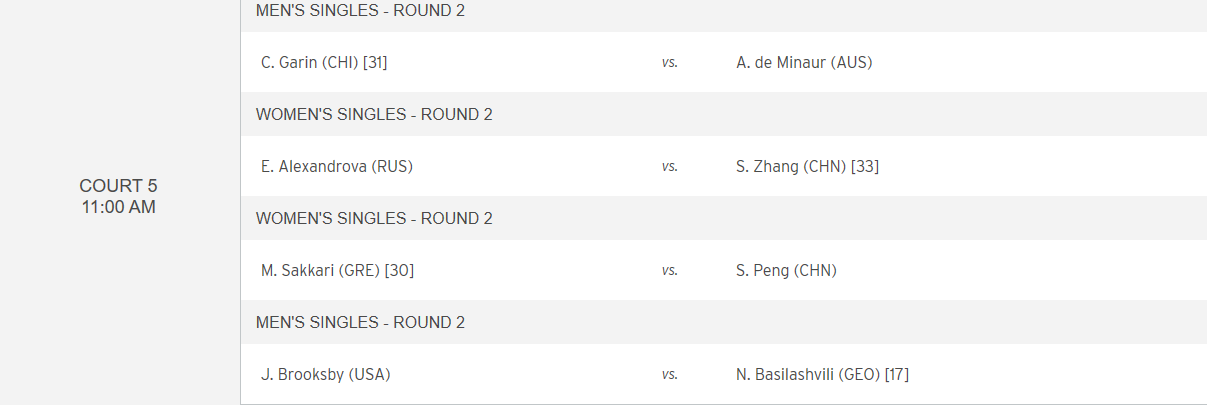Image resolution: width=1207 pixels, height=406 pixels.
Task: Click the vs. between Alexandrova and Zhang
Action: 669,166
